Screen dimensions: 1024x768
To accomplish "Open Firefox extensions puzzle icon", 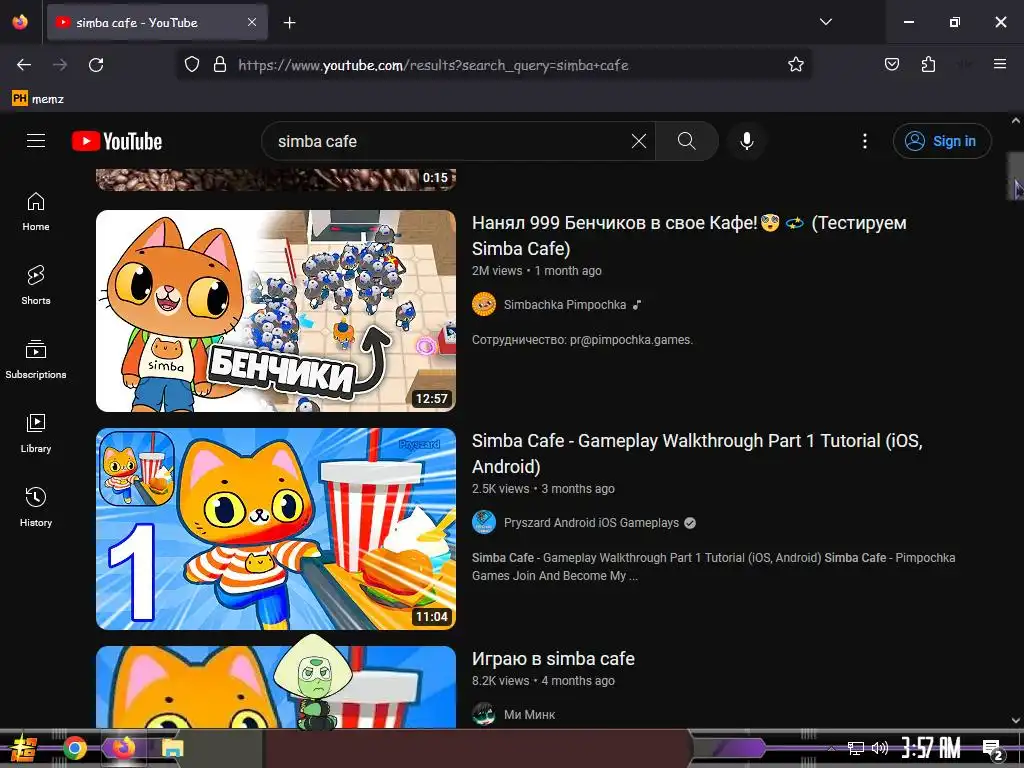I will (928, 65).
